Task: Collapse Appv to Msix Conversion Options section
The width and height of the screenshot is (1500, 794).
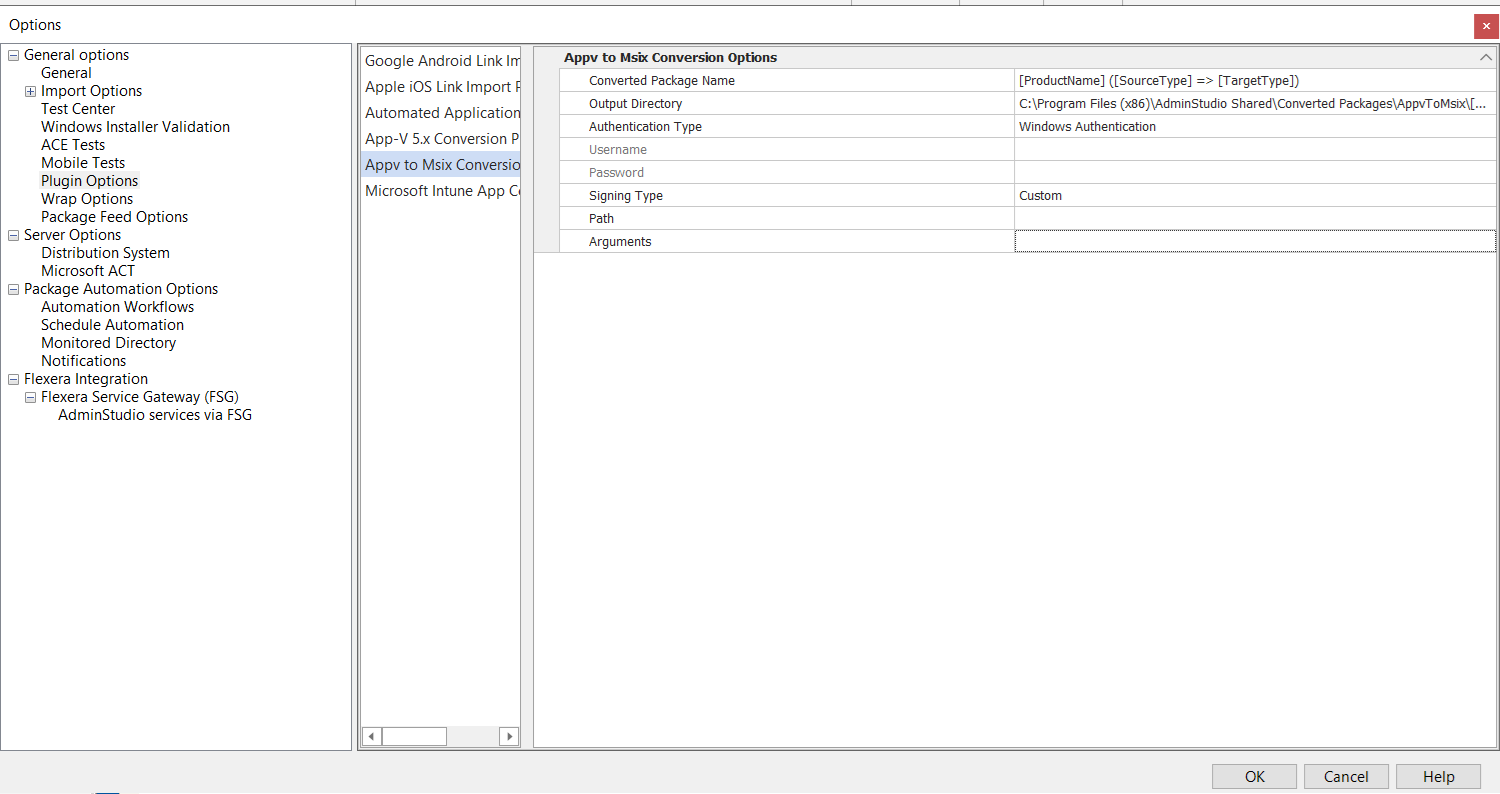Action: point(1486,58)
